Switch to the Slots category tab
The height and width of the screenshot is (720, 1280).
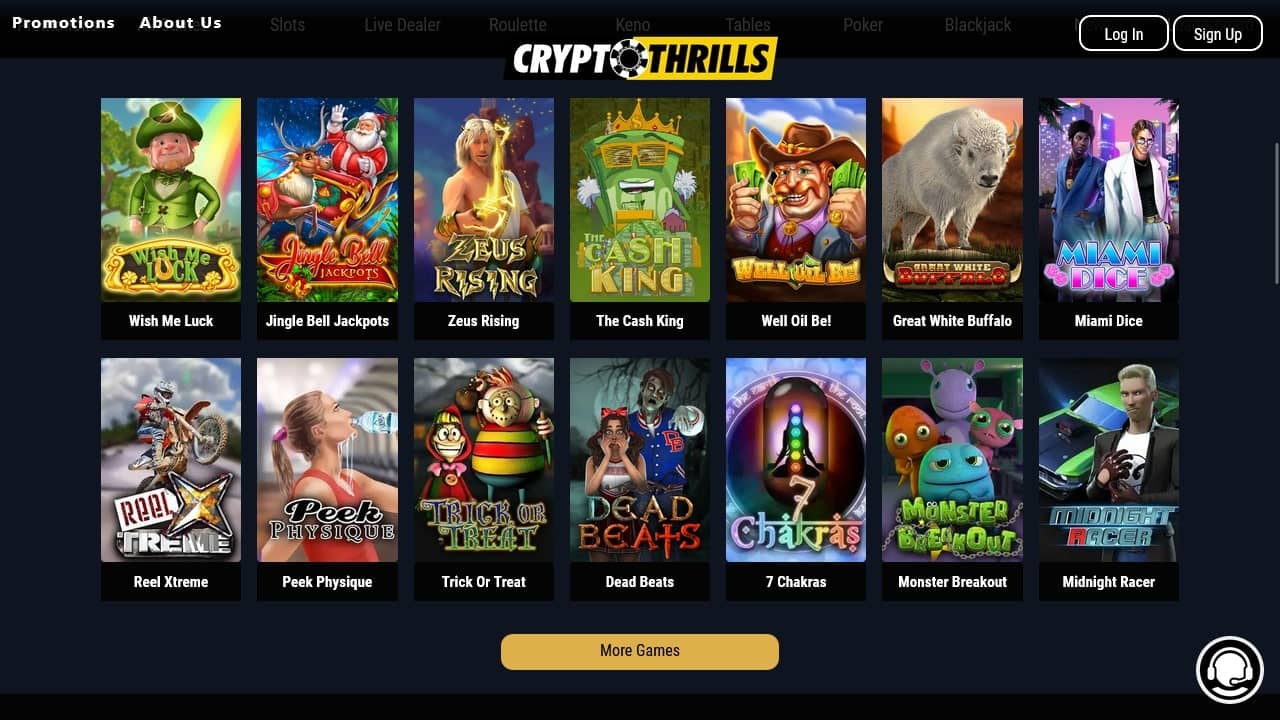click(x=287, y=25)
